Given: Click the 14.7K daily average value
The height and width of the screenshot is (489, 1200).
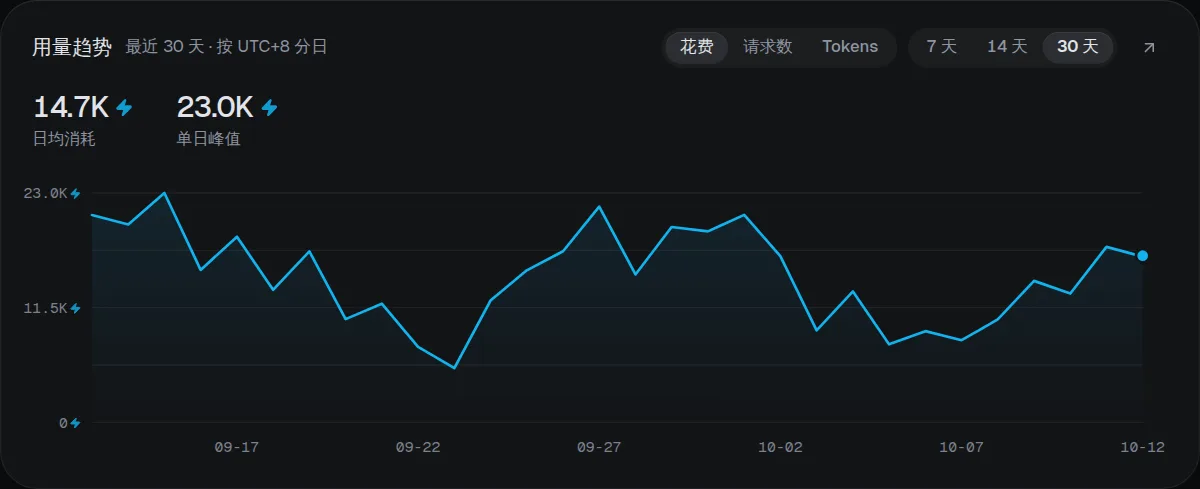Looking at the screenshot, I should click(x=71, y=107).
